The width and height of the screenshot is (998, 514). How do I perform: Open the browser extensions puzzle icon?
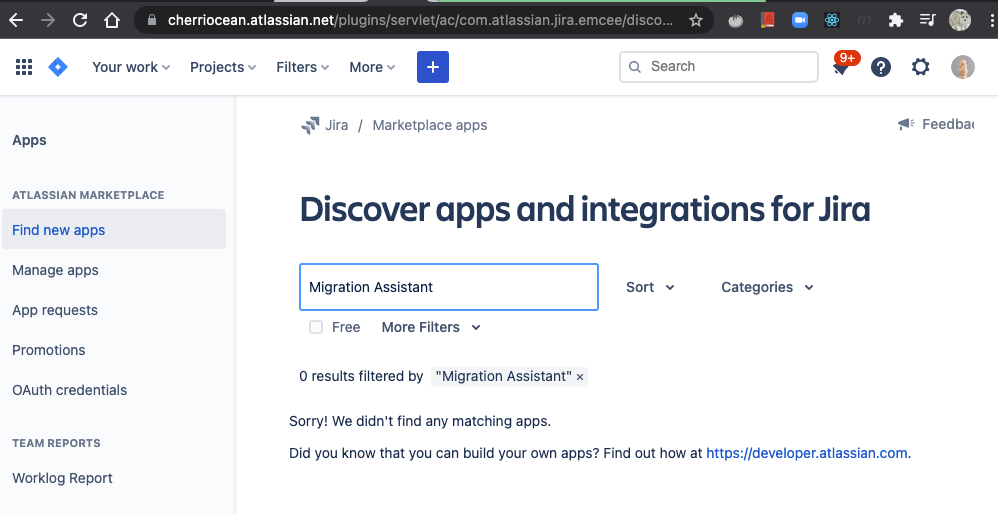point(896,20)
